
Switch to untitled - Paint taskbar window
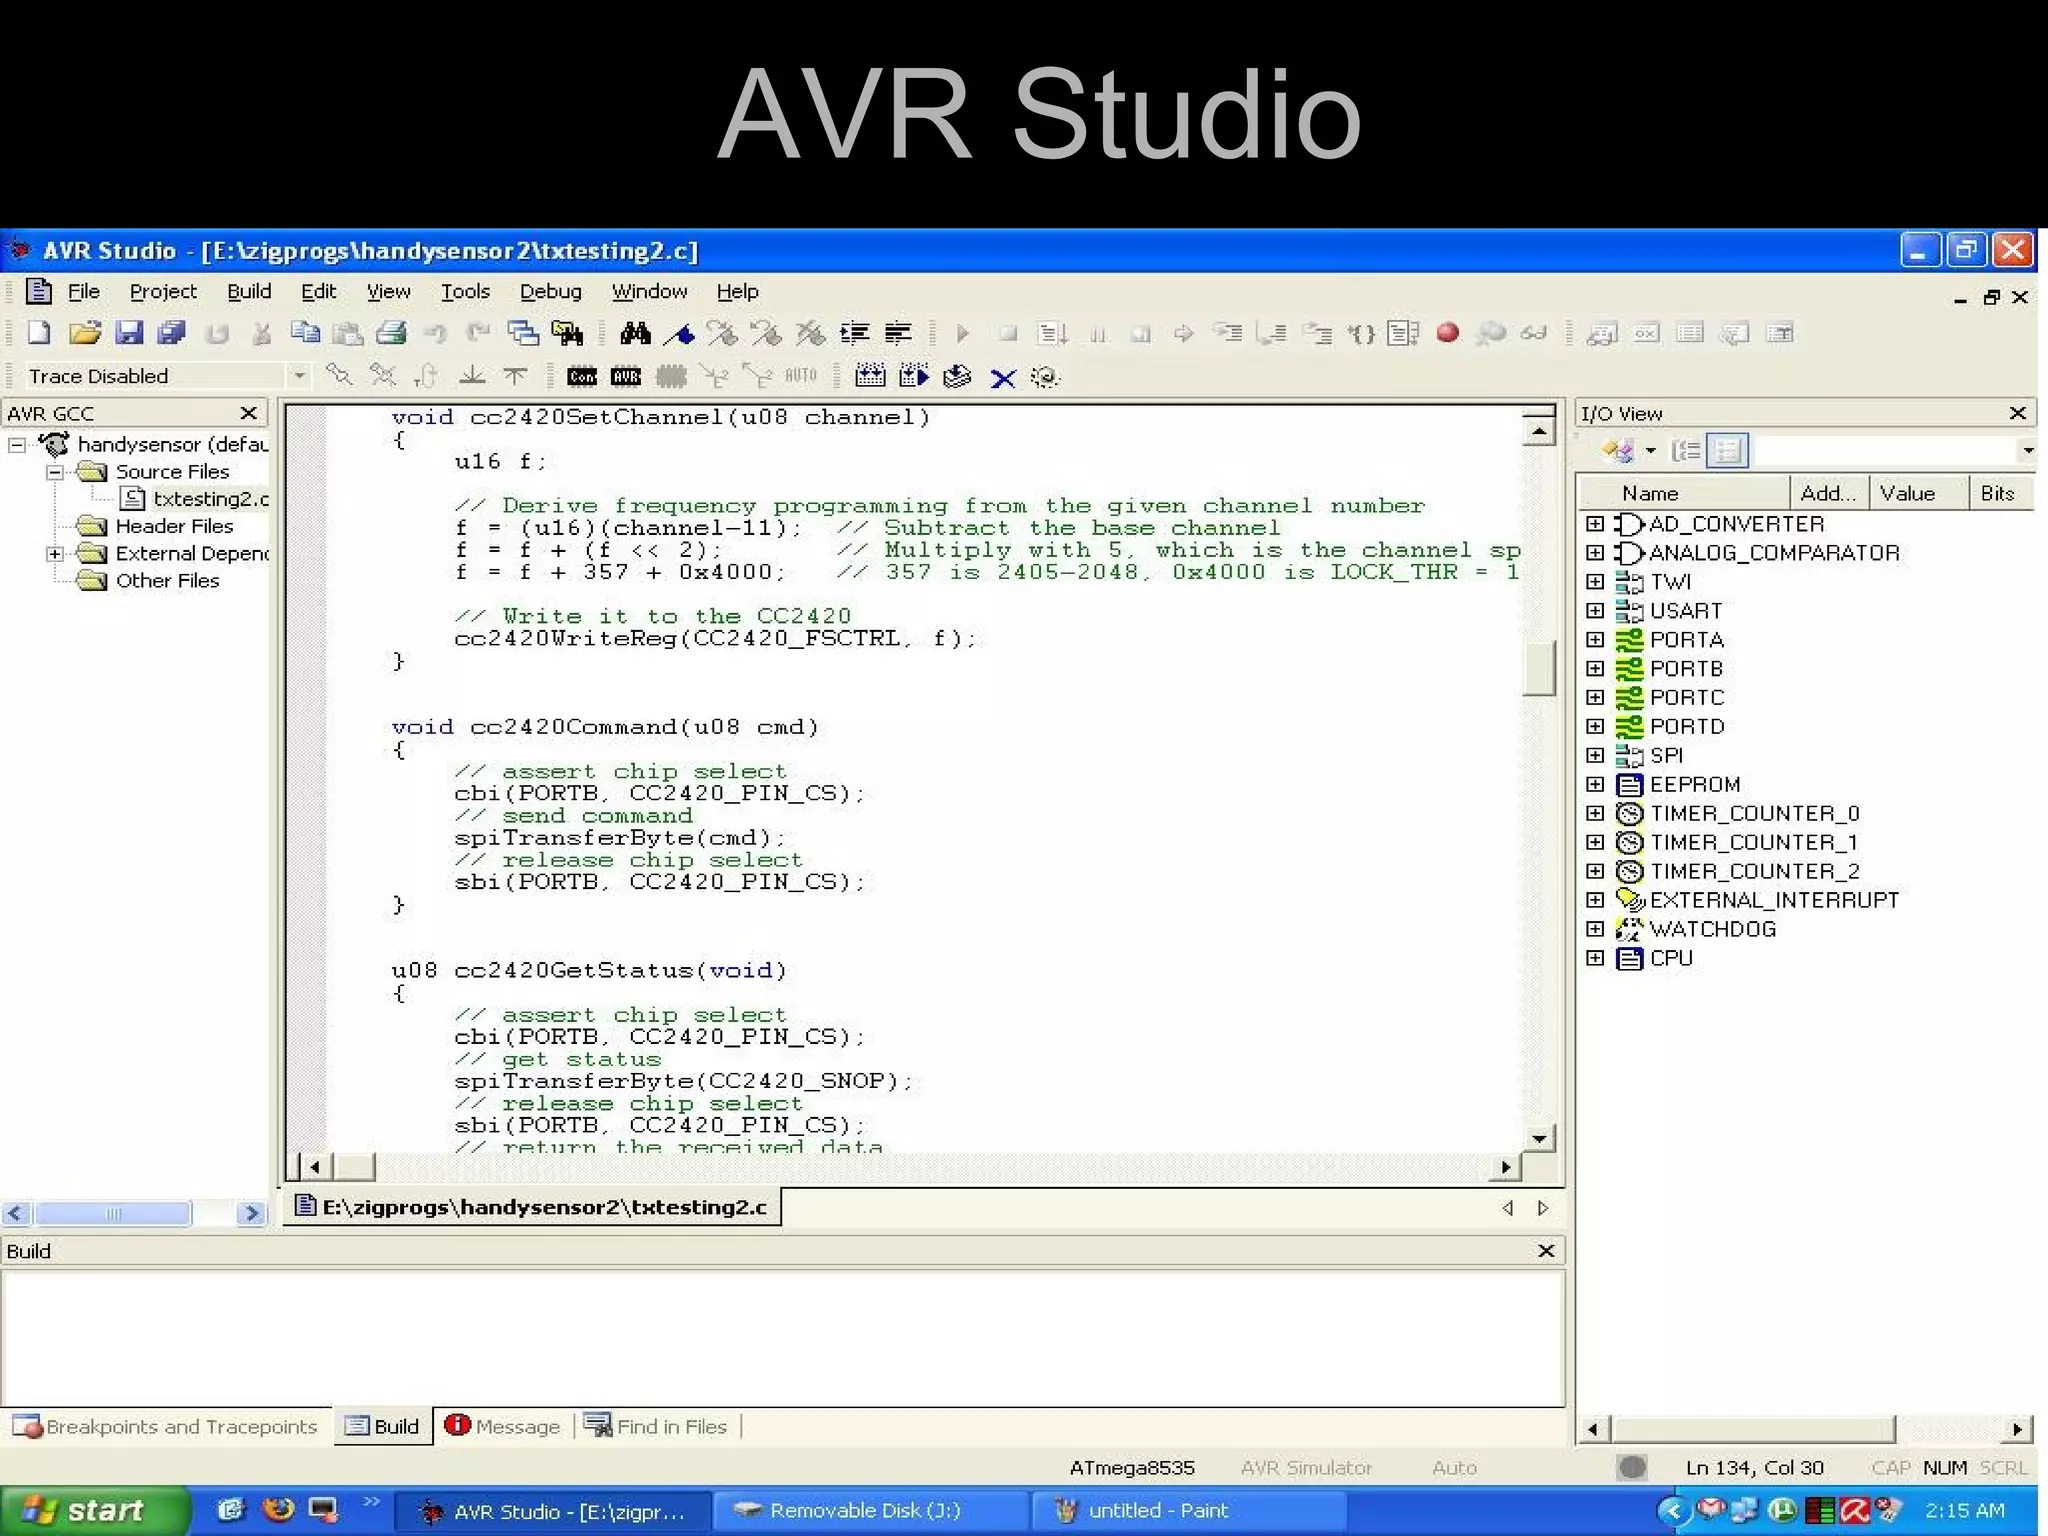[1187, 1510]
